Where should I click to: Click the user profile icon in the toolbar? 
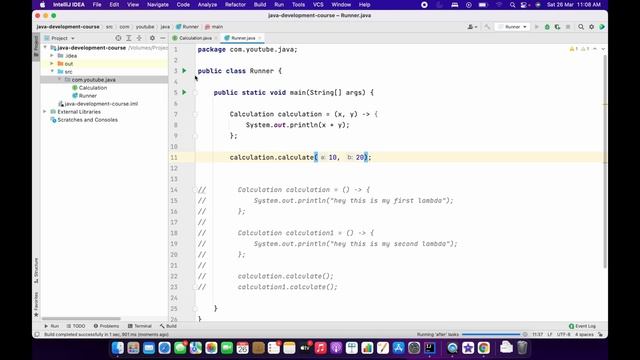(x=472, y=27)
